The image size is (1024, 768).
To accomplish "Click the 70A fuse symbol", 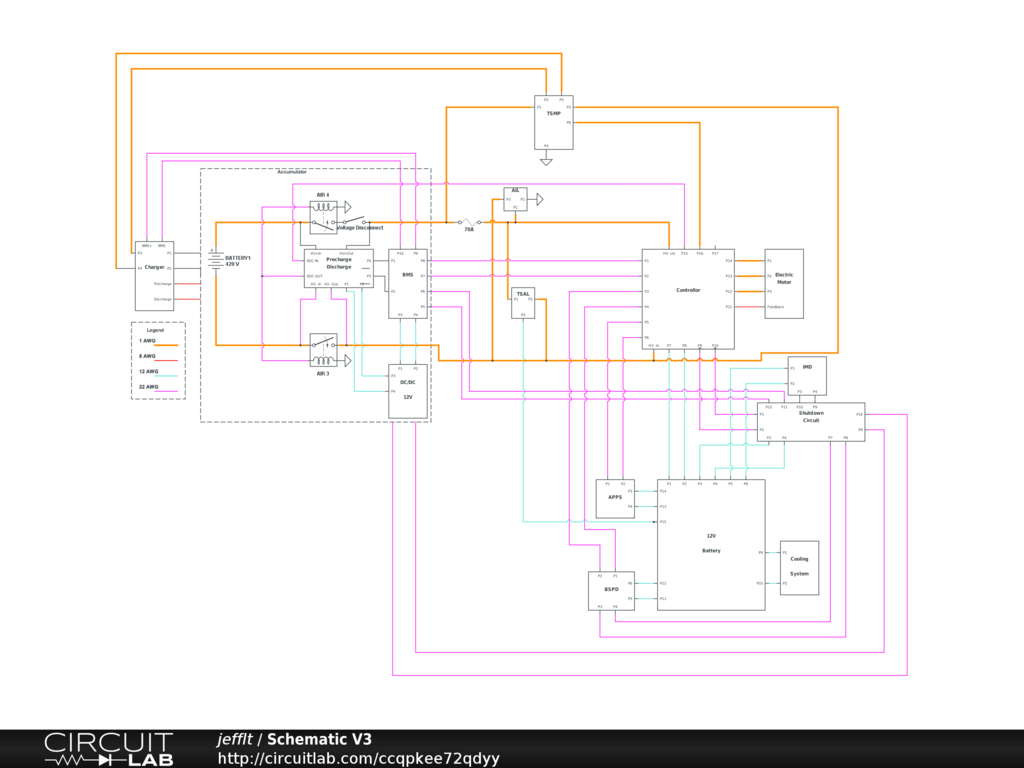I will pos(468,222).
